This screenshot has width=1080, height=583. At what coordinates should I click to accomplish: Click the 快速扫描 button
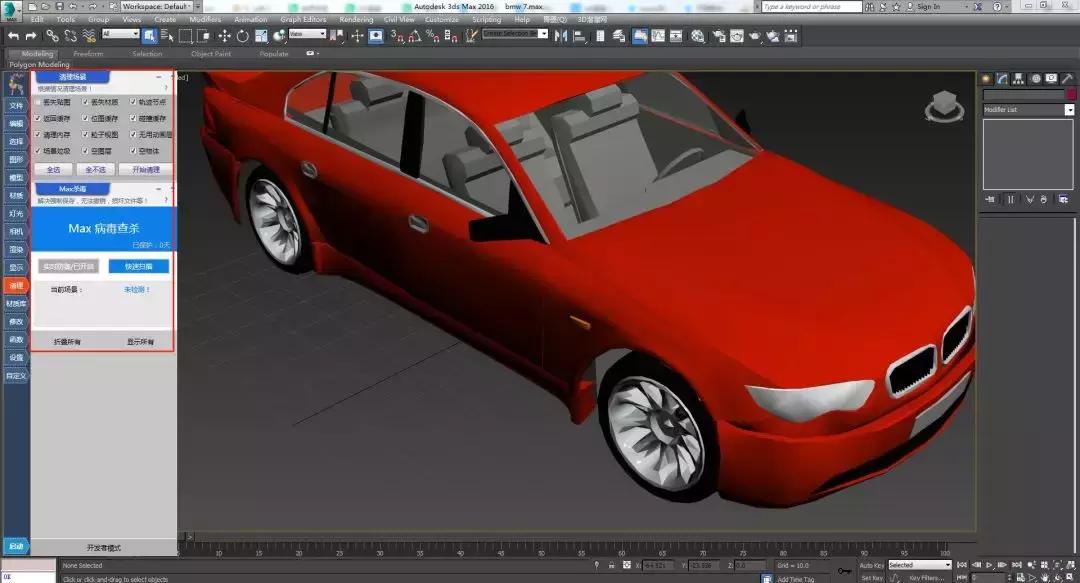point(138,266)
